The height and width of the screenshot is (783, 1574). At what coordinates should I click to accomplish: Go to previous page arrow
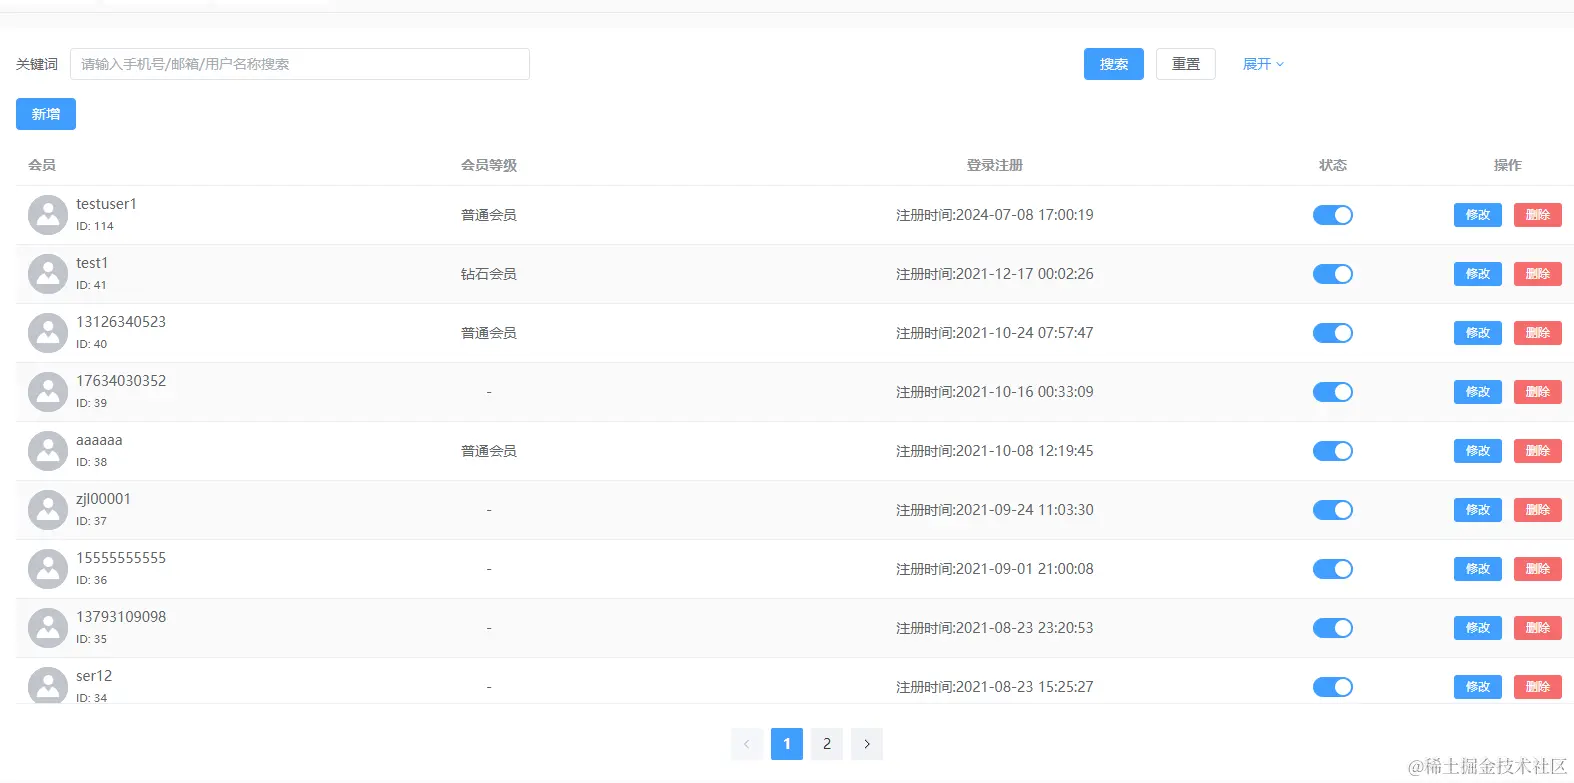(x=747, y=744)
